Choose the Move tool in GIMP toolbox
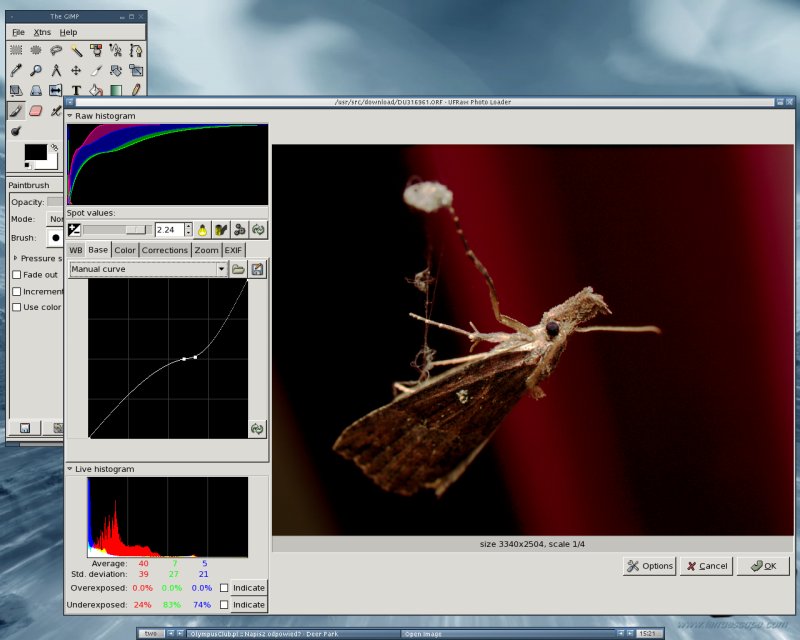 (76, 70)
